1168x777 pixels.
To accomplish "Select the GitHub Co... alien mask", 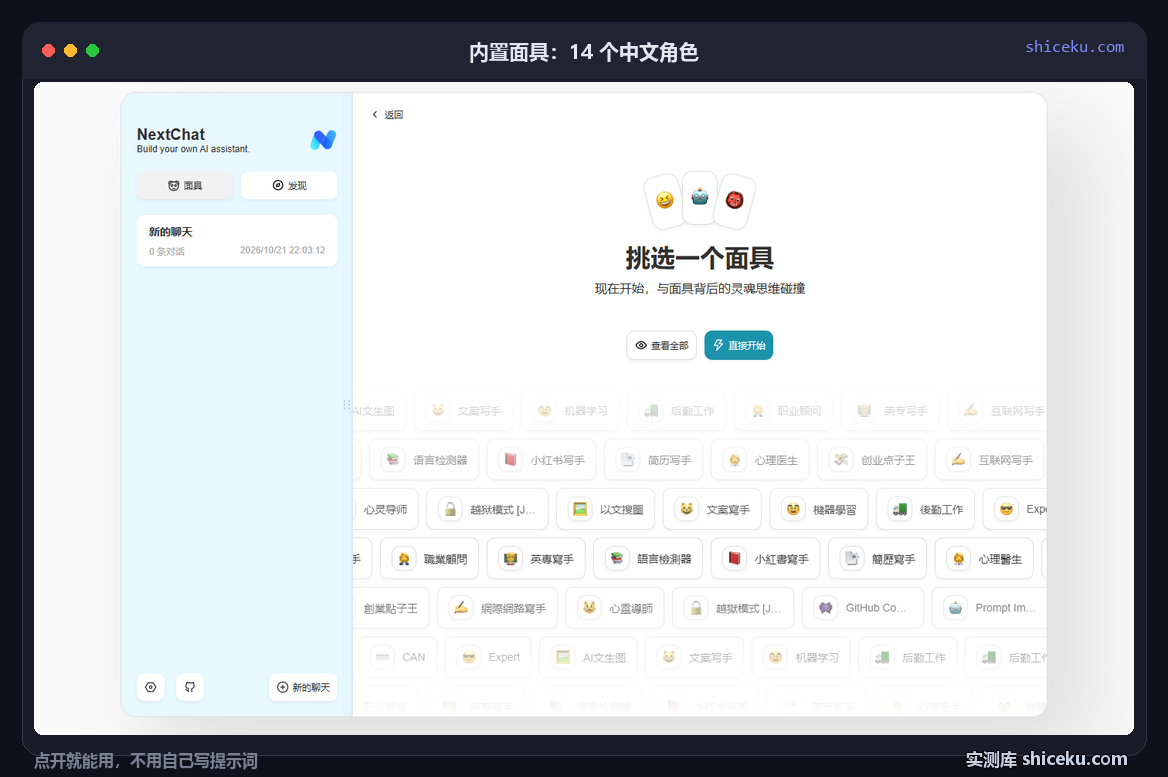I will tap(863, 608).
